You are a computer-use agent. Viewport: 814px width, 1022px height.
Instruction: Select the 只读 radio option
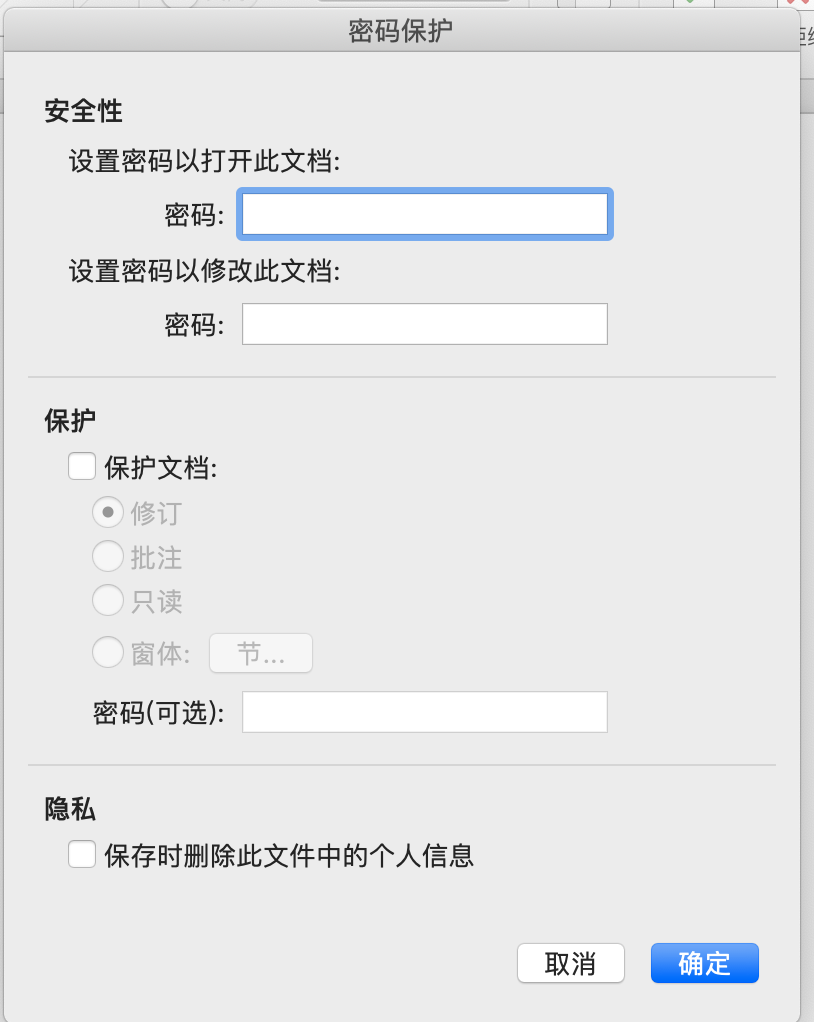click(108, 600)
